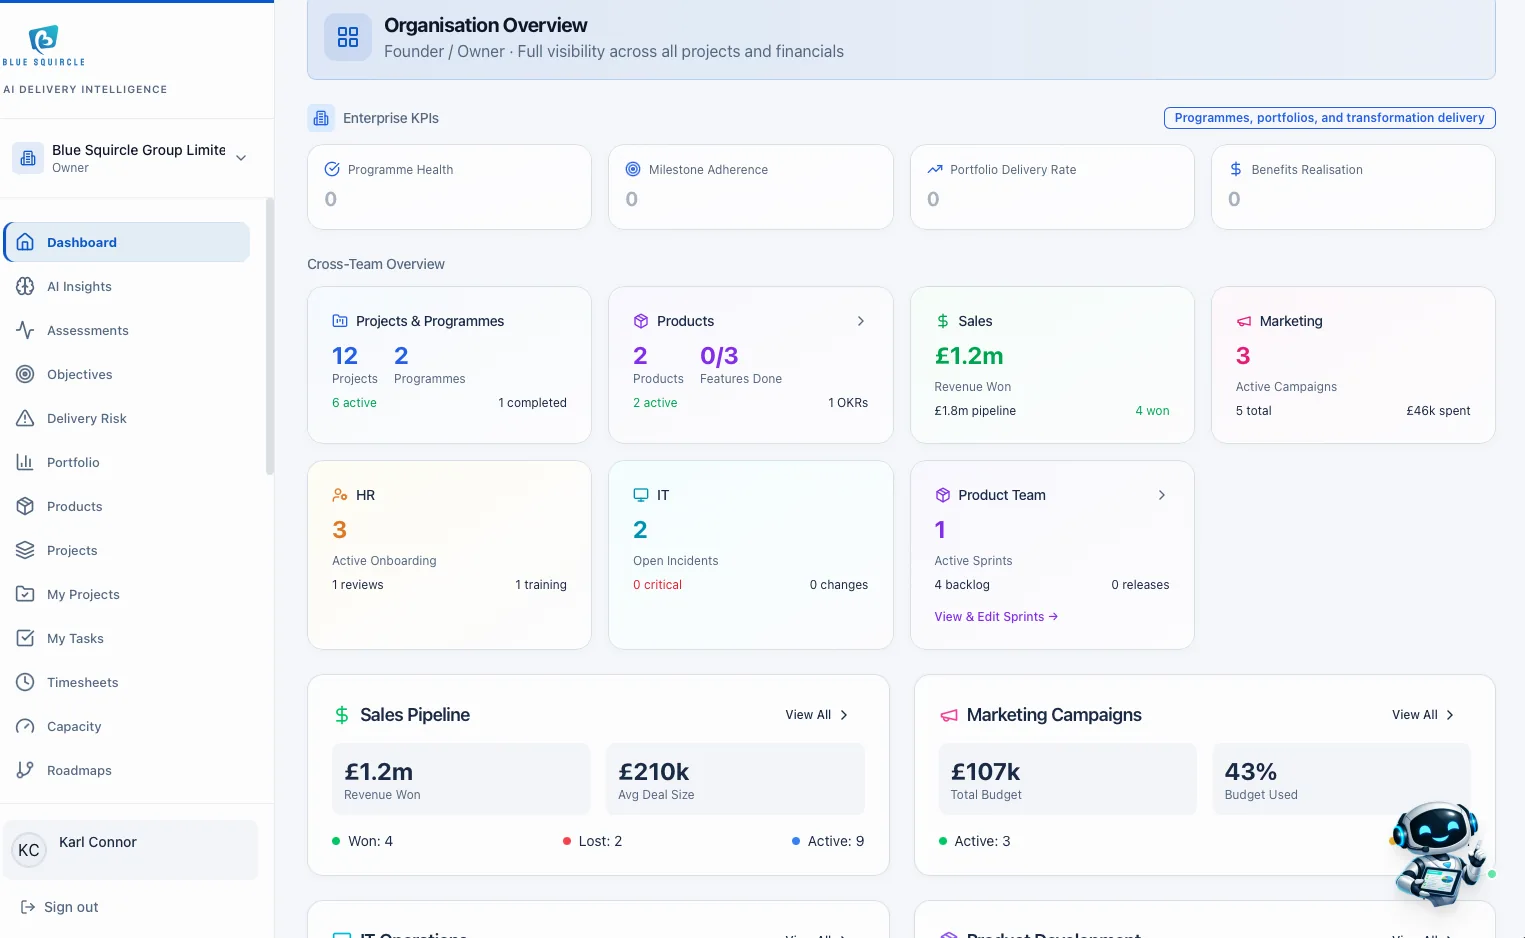Viewport: 1525px width, 938px height.
Task: Click chevron next to Marketing Campaigns View All
Action: [1450, 715]
